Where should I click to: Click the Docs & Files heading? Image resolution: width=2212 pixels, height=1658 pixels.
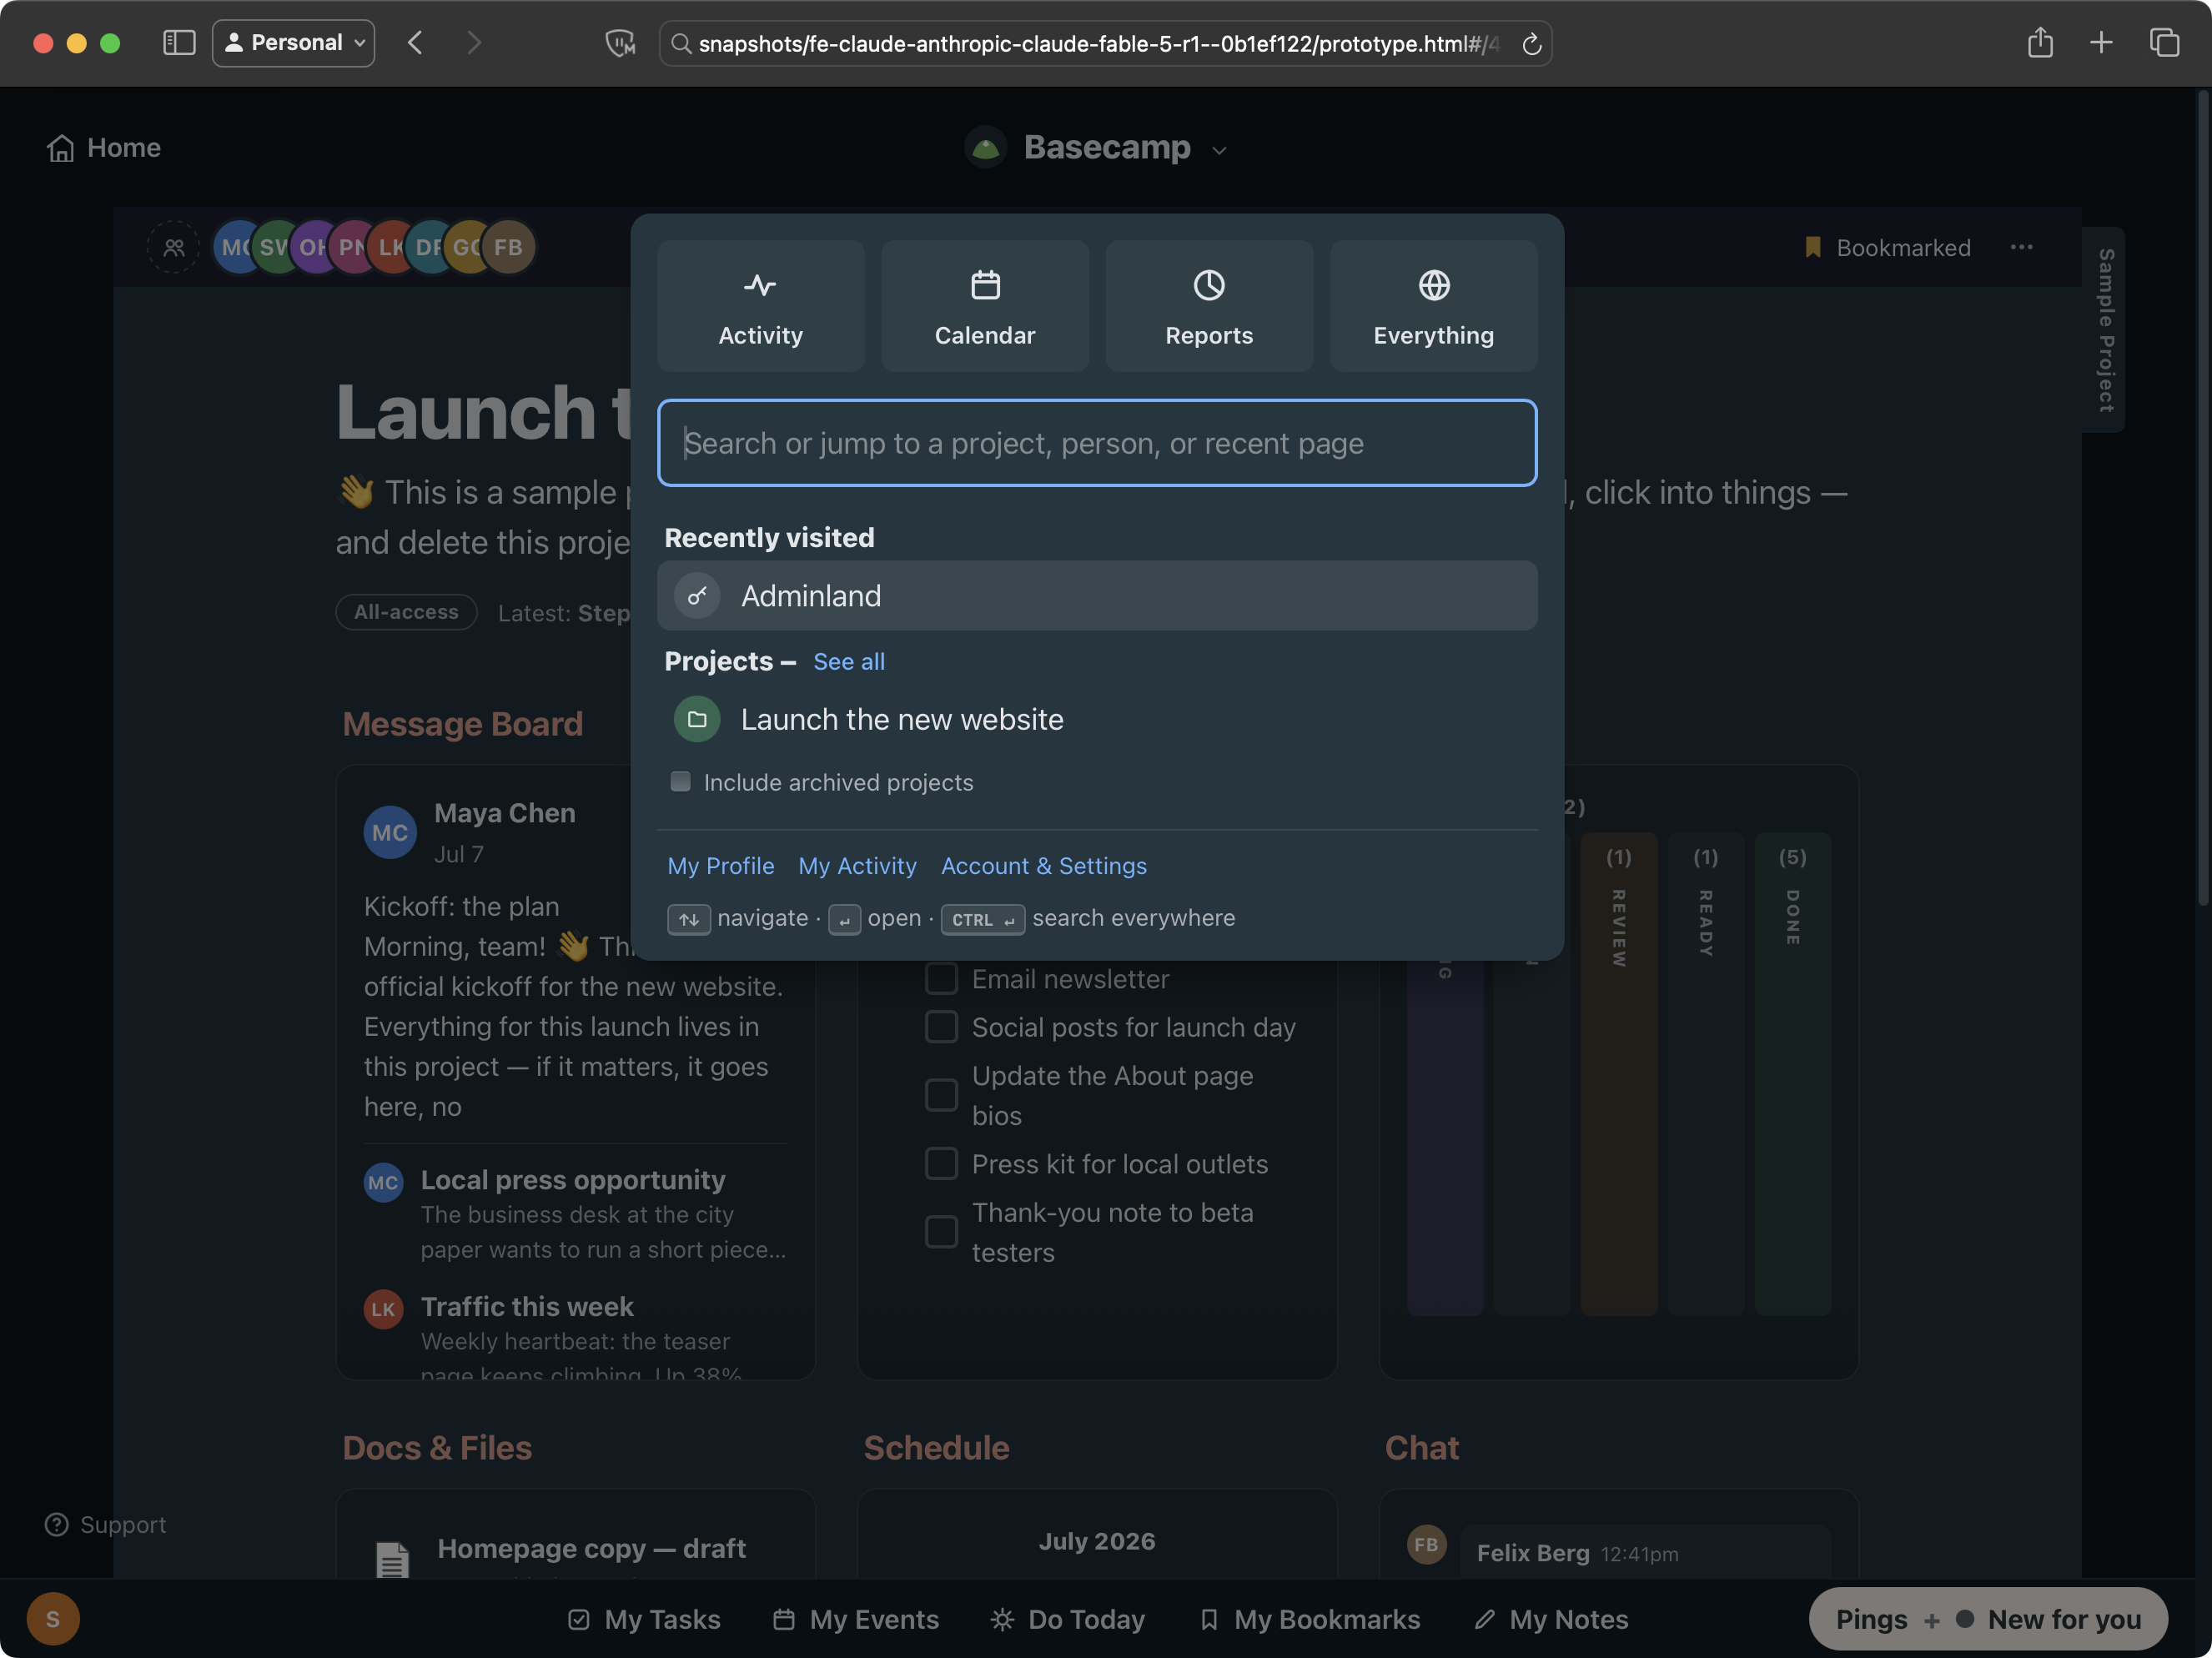coord(437,1448)
